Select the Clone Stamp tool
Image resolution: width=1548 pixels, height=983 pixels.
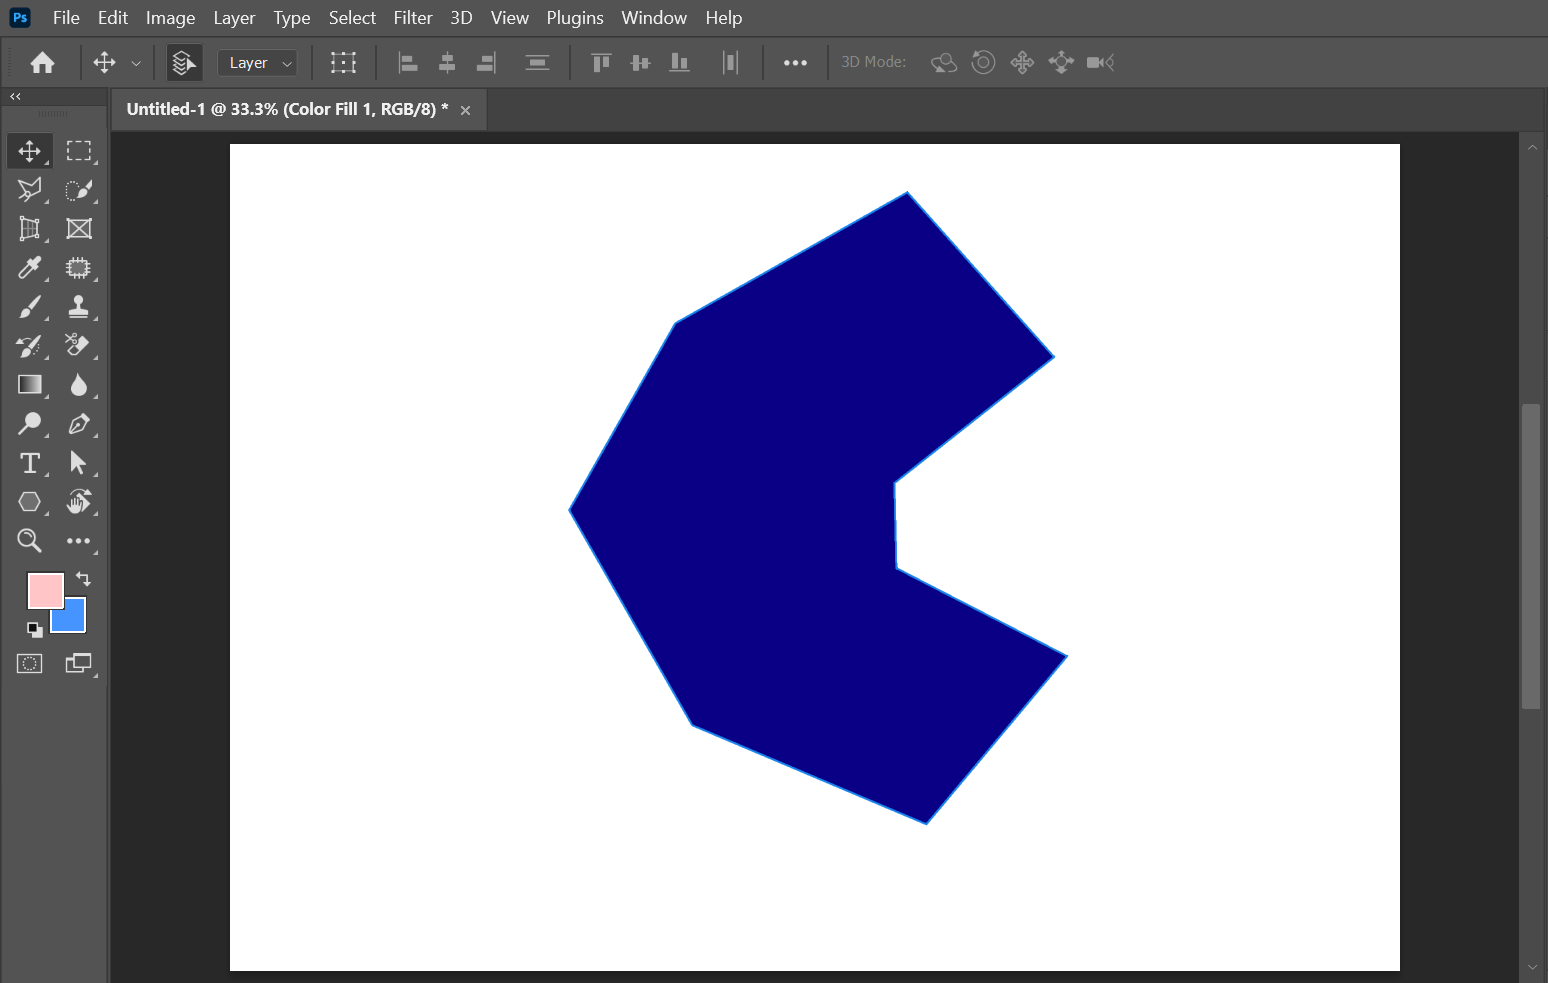point(78,307)
